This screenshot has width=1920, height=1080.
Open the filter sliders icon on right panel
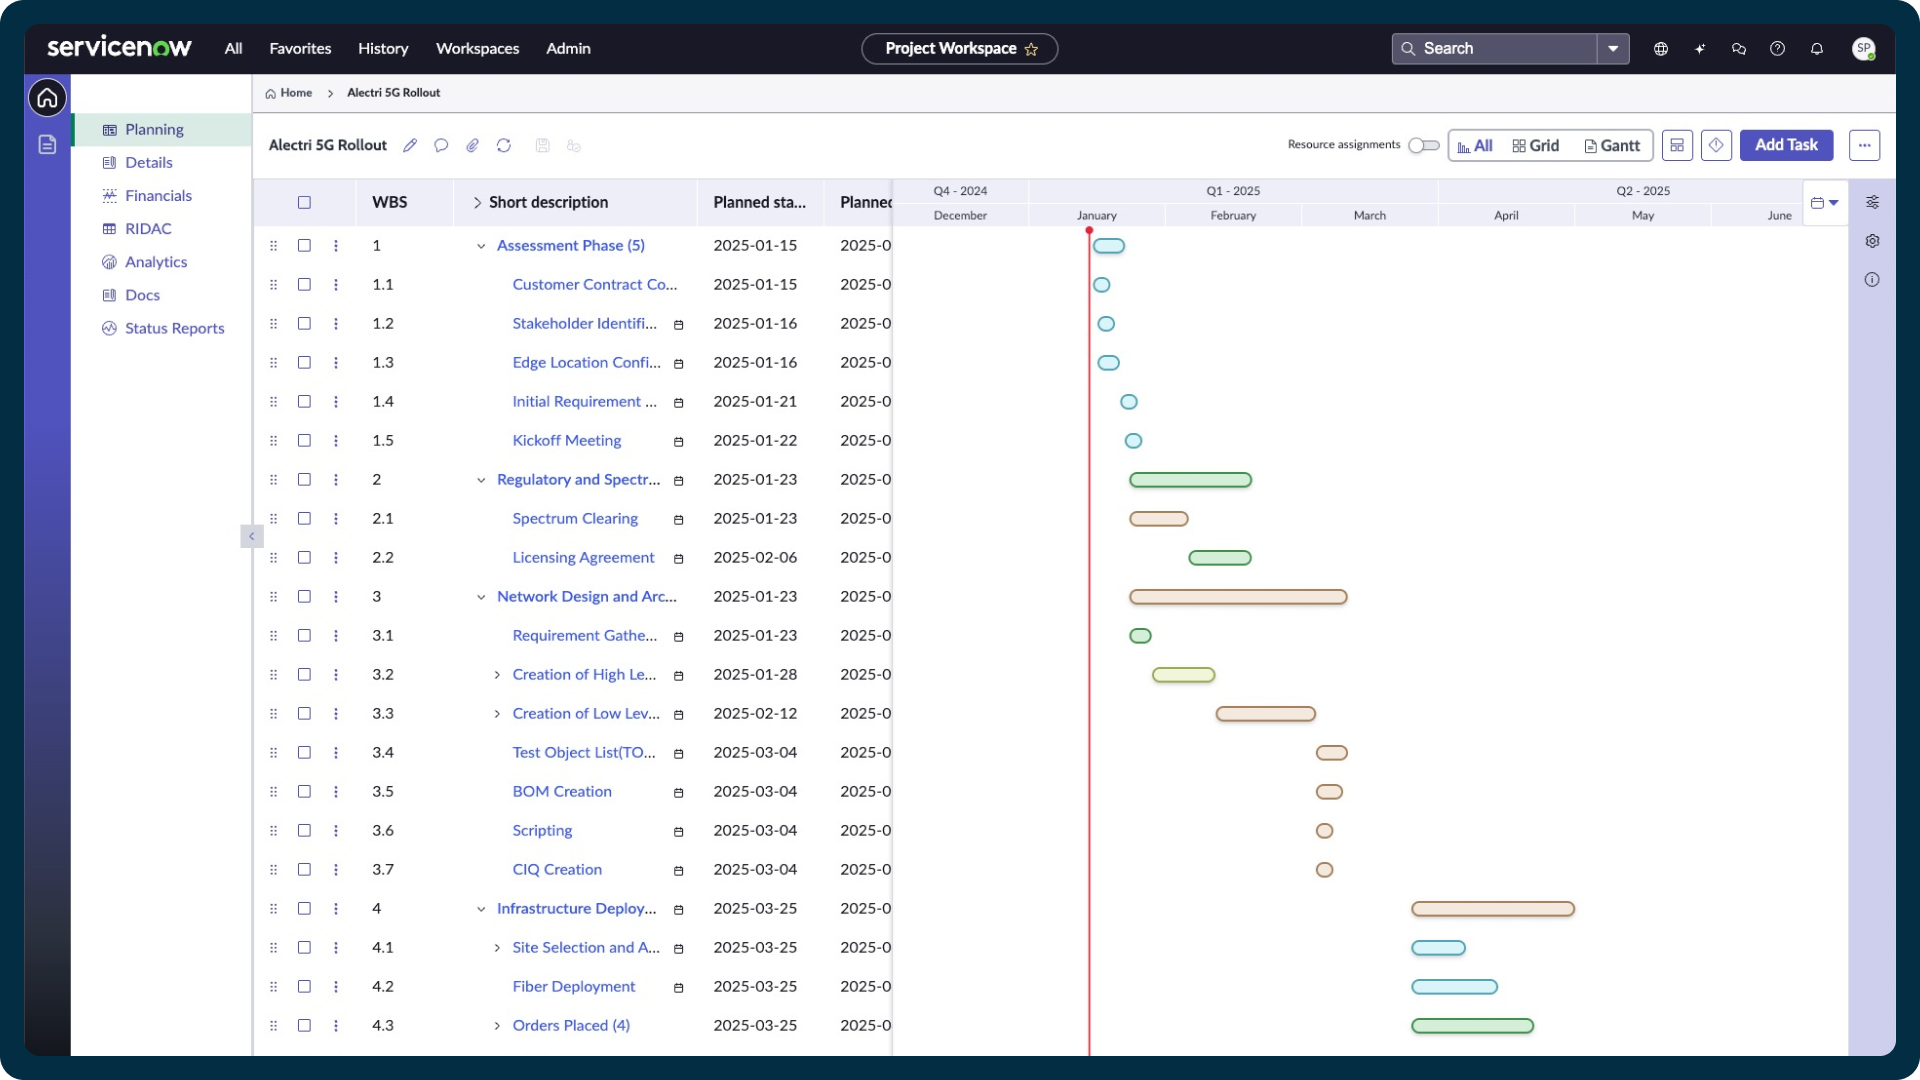pyautogui.click(x=1872, y=202)
